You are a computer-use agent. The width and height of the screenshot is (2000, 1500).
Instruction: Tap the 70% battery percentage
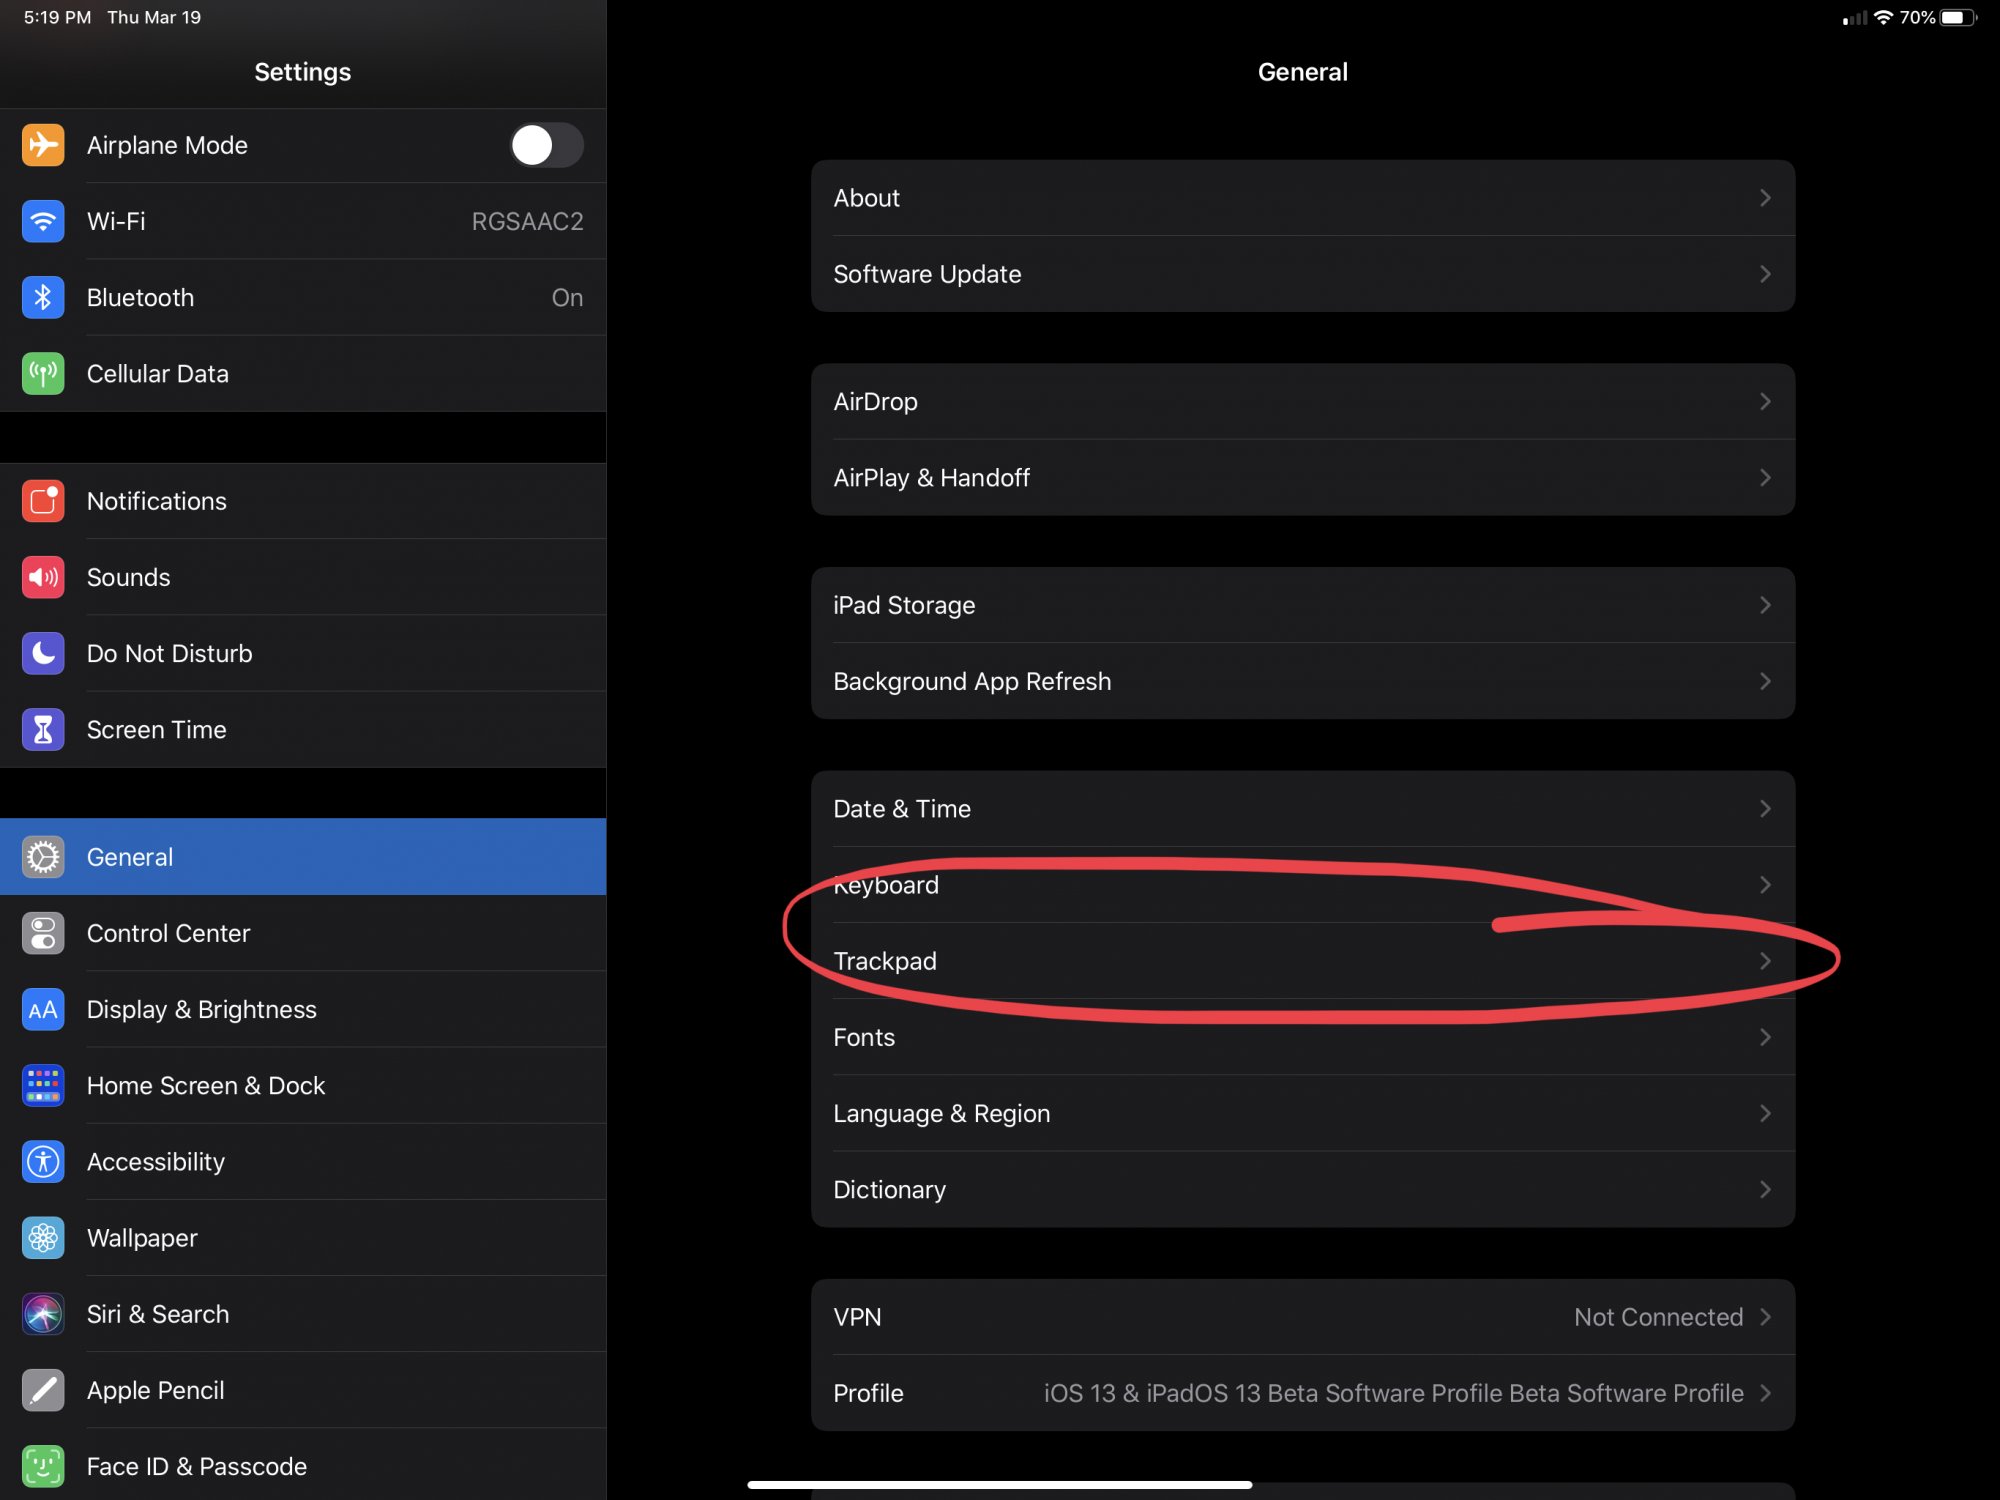(1917, 17)
